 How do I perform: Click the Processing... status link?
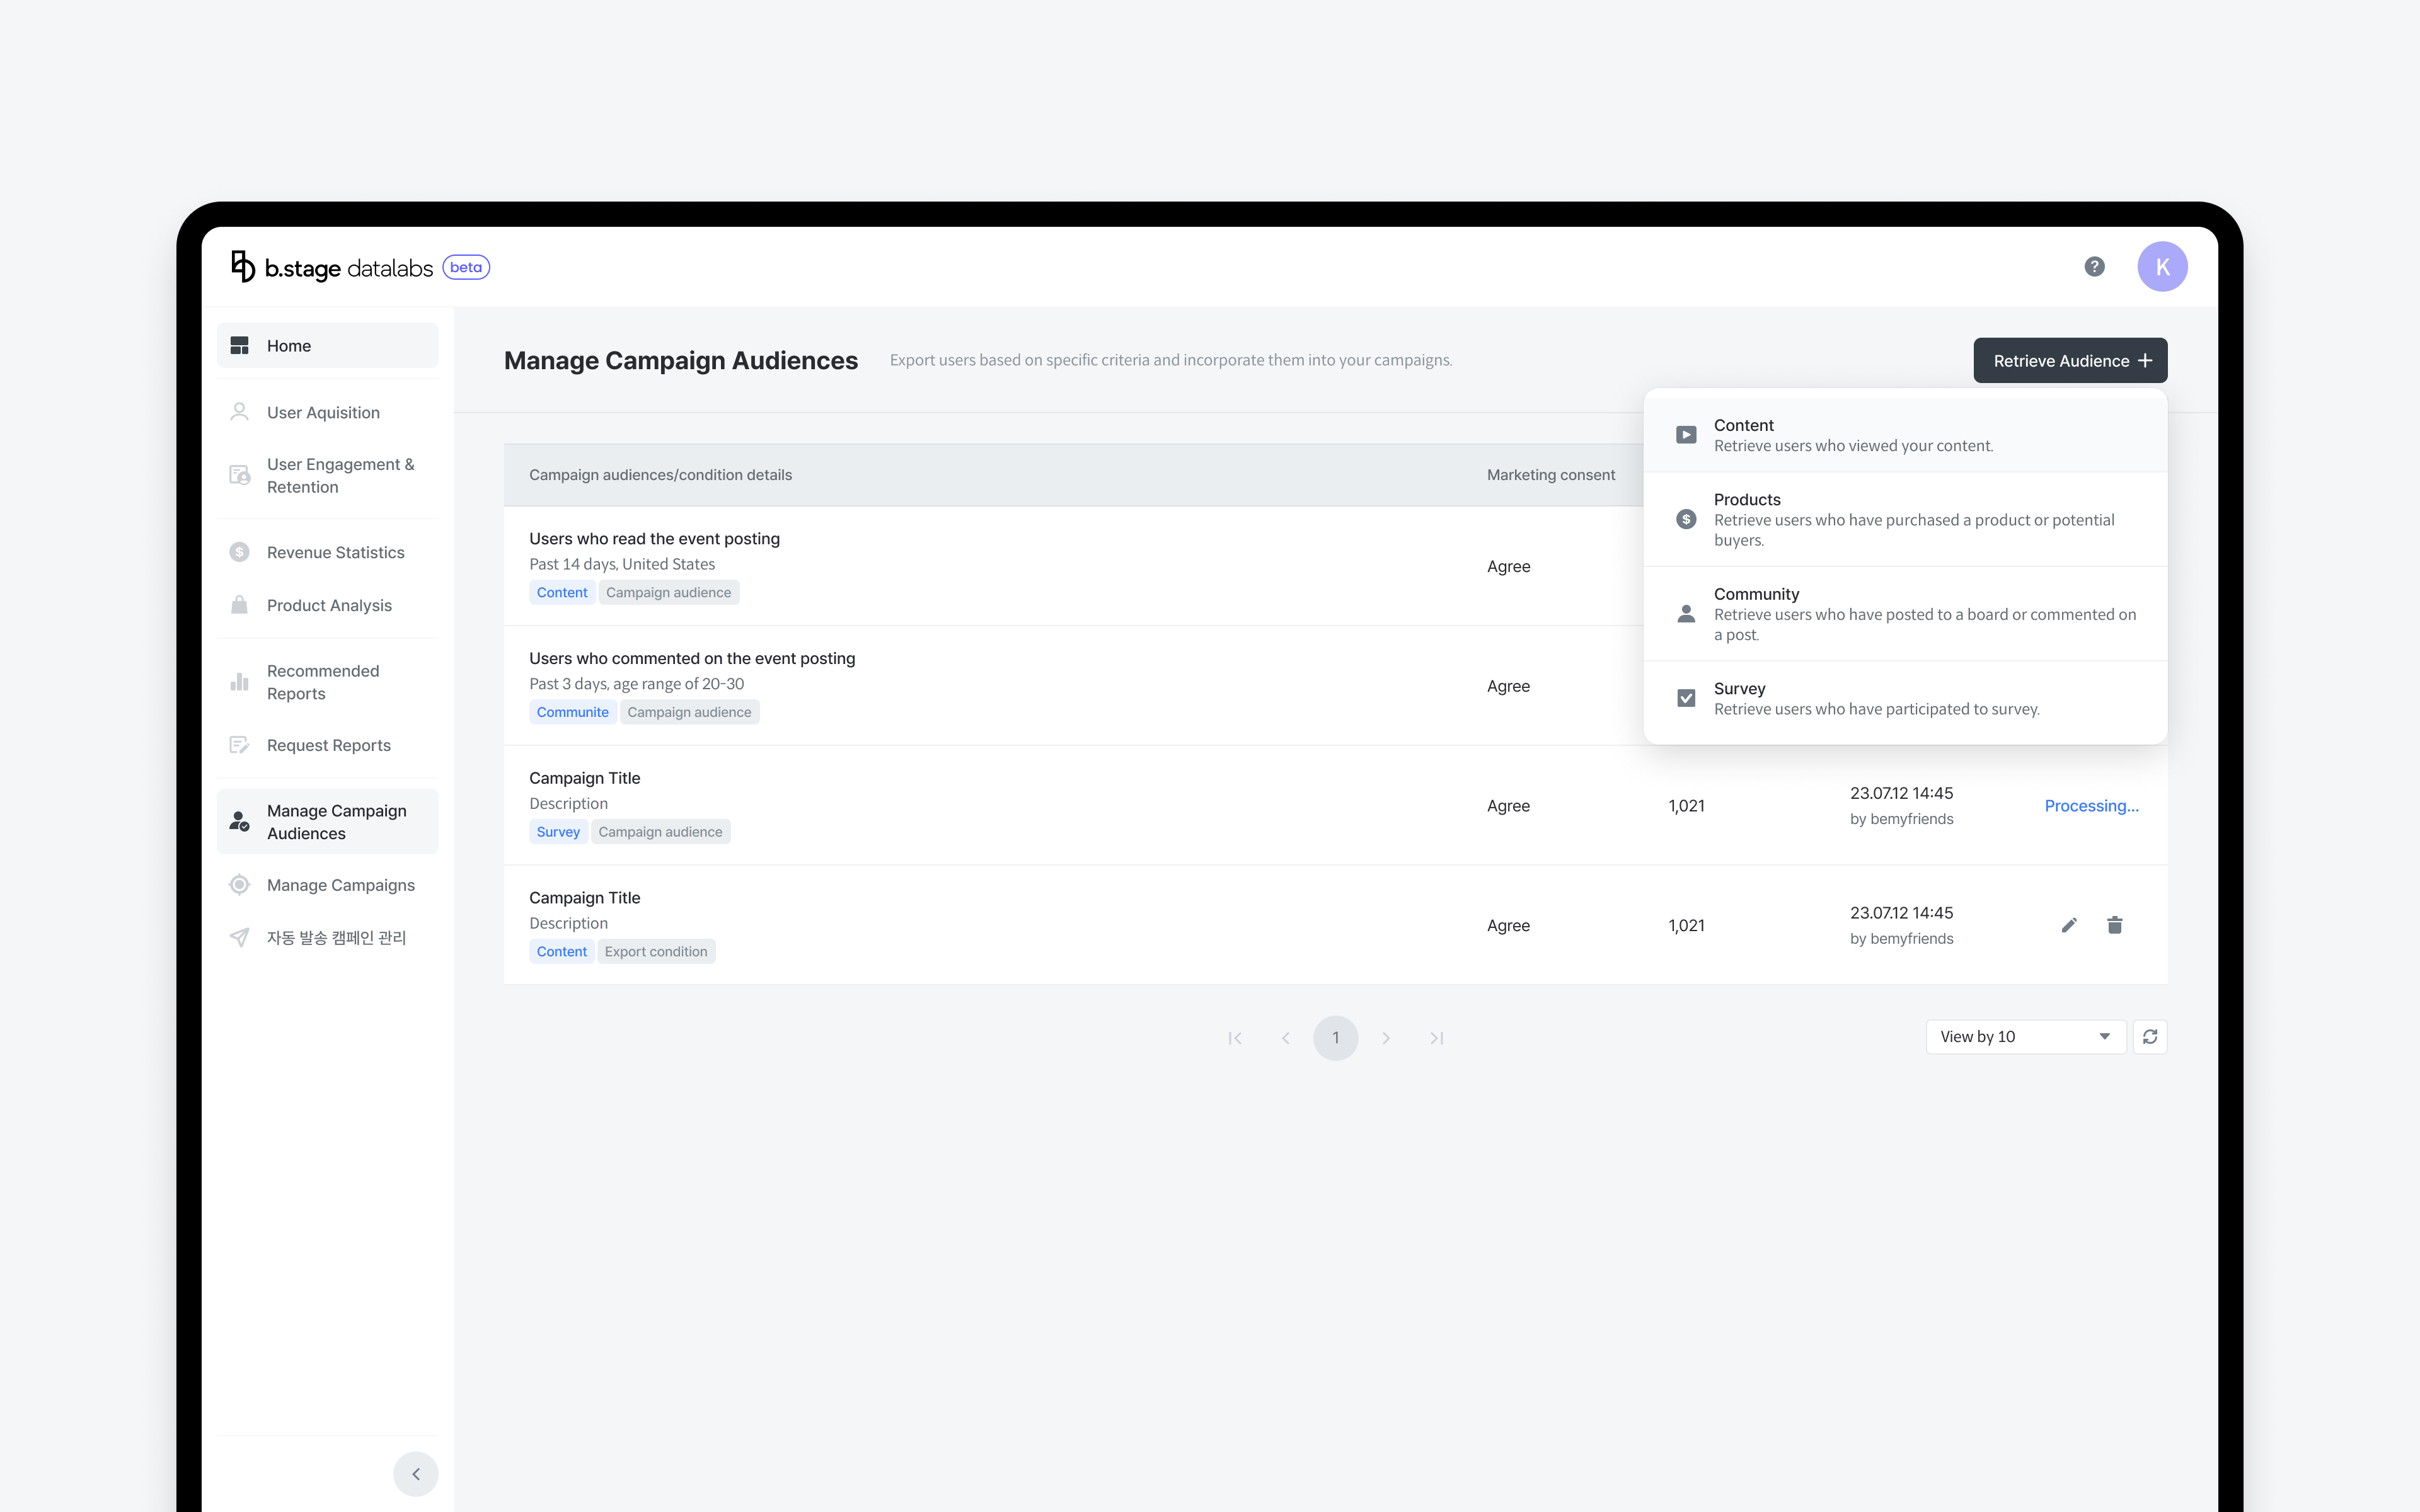point(2091,806)
